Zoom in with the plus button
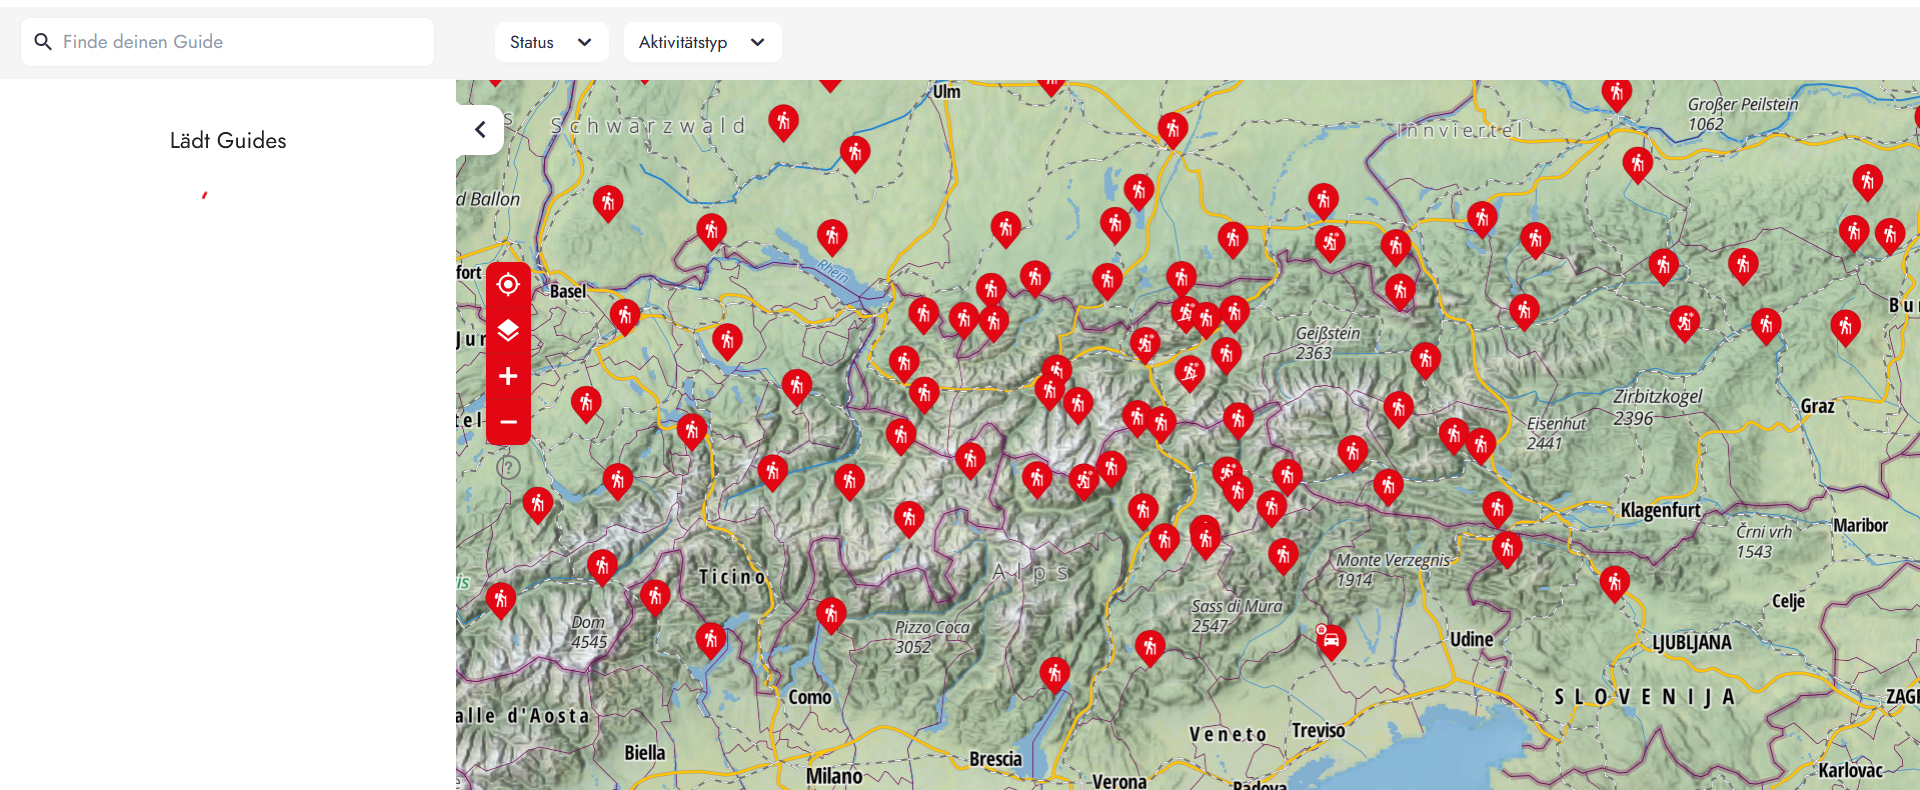 click(508, 376)
